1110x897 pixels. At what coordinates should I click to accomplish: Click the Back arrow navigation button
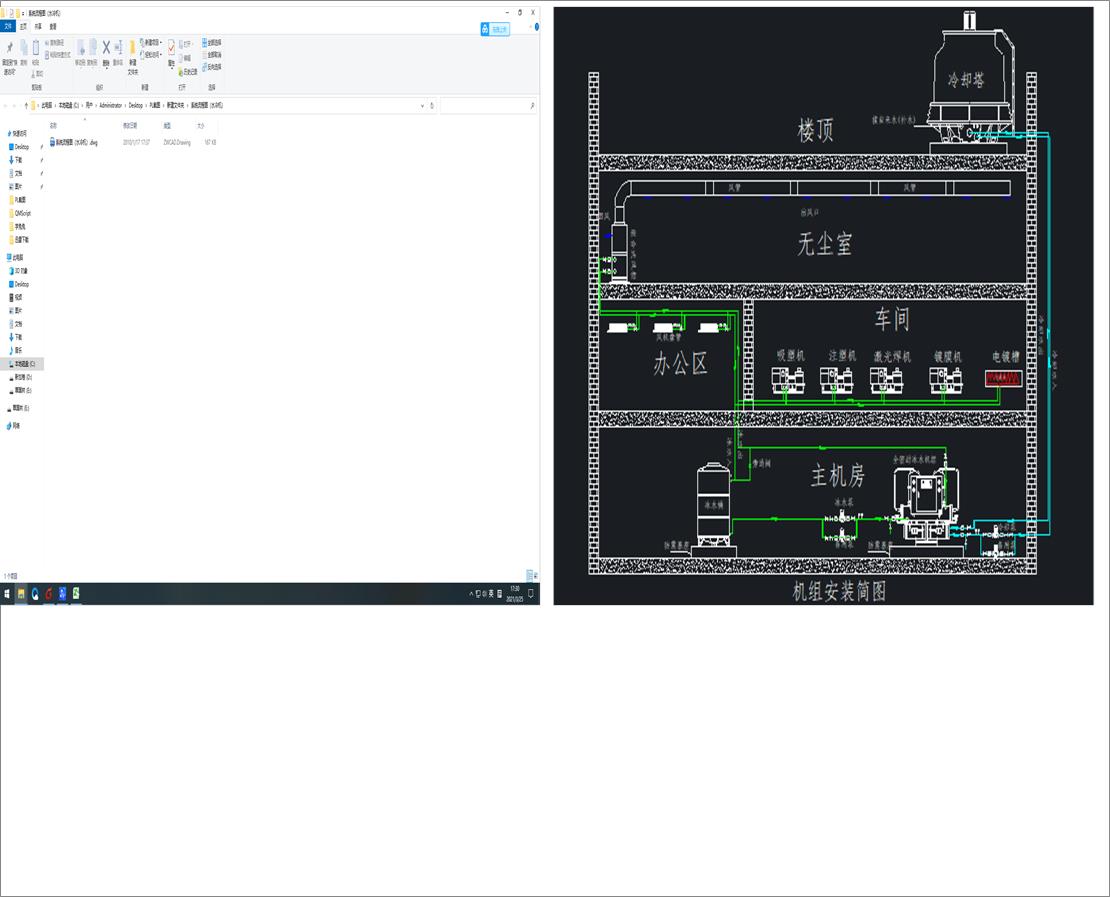coord(6,105)
